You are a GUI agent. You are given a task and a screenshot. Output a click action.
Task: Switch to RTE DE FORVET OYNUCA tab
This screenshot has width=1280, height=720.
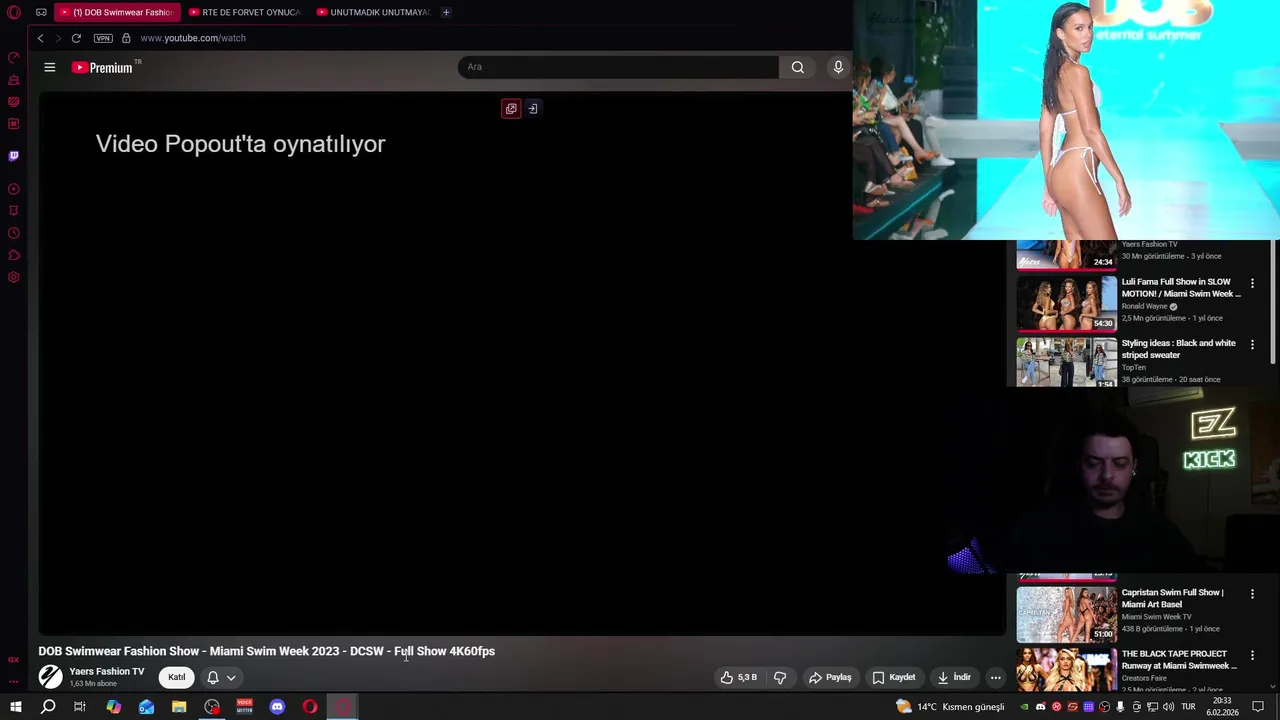245,12
